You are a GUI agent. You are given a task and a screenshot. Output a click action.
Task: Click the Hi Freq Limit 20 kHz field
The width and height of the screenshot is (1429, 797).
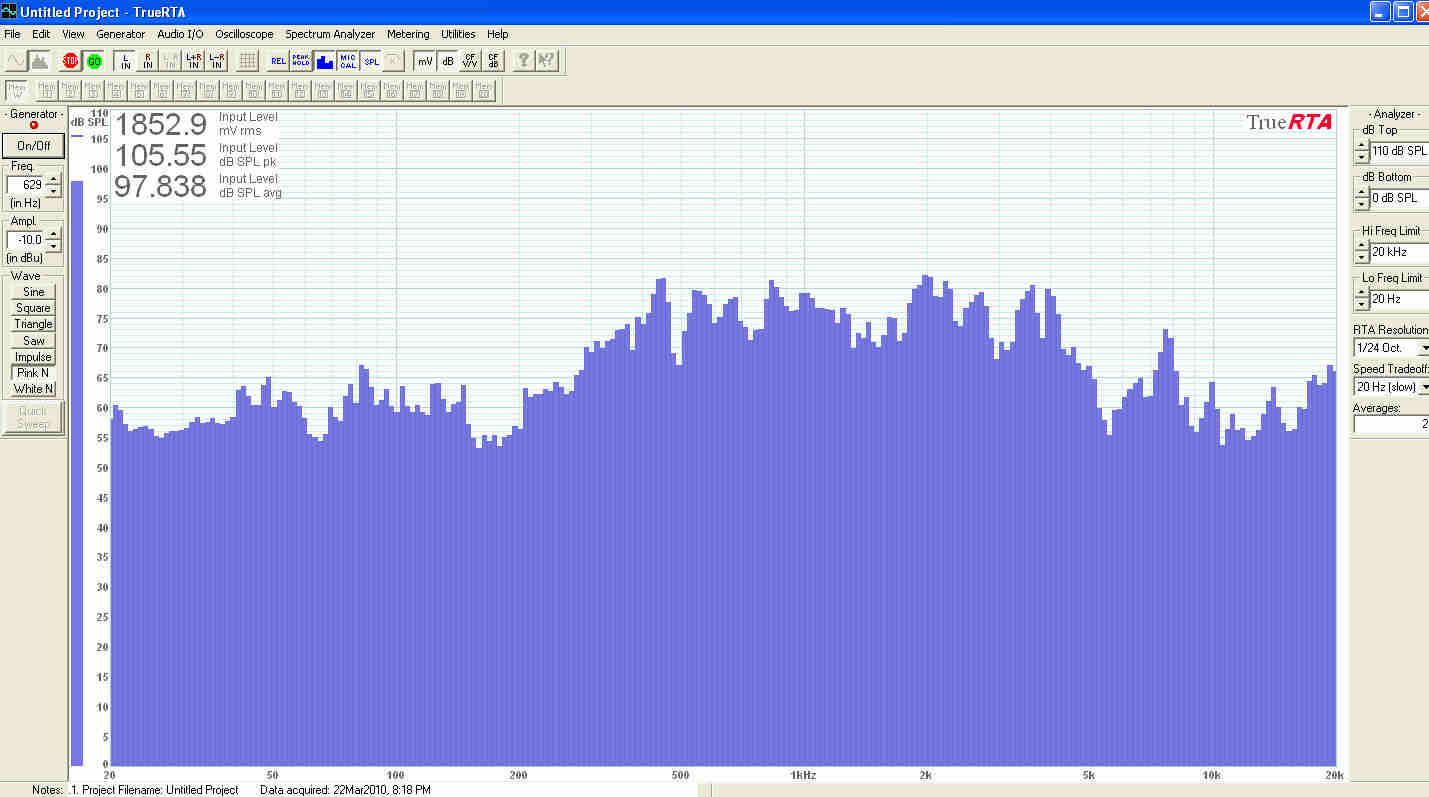click(1399, 252)
